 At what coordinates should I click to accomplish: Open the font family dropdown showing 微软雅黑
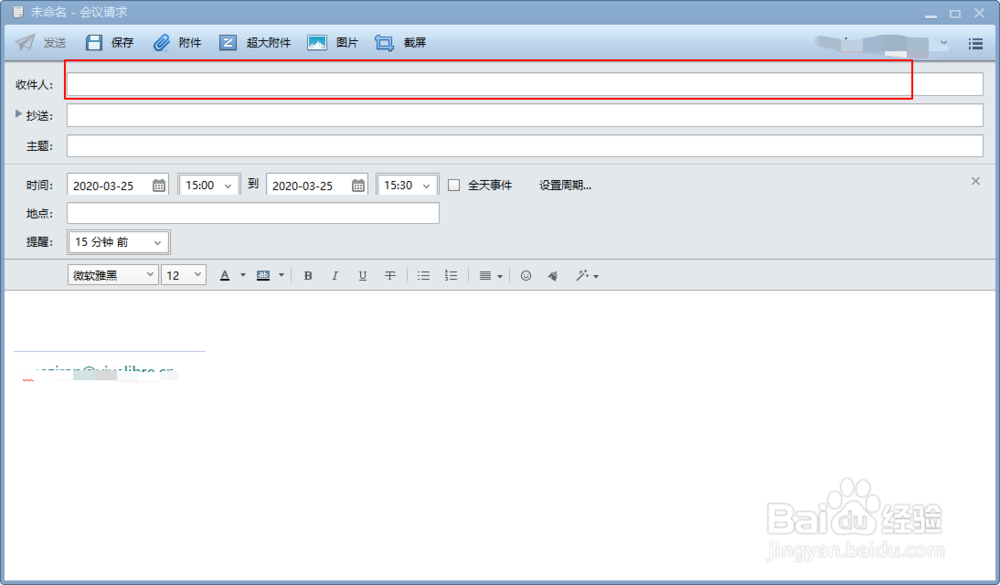pyautogui.click(x=111, y=274)
